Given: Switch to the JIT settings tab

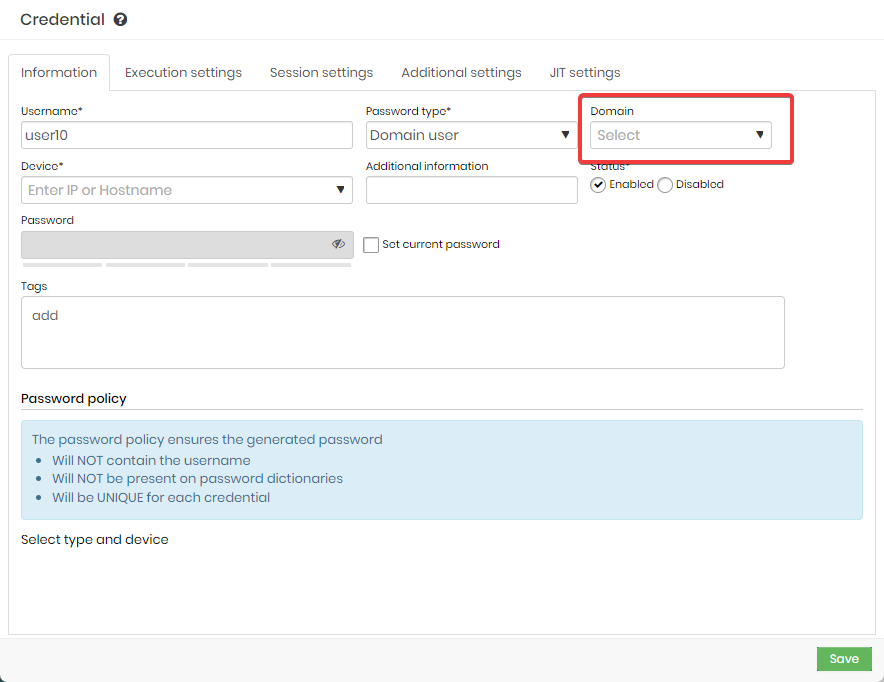Looking at the screenshot, I should coord(585,73).
